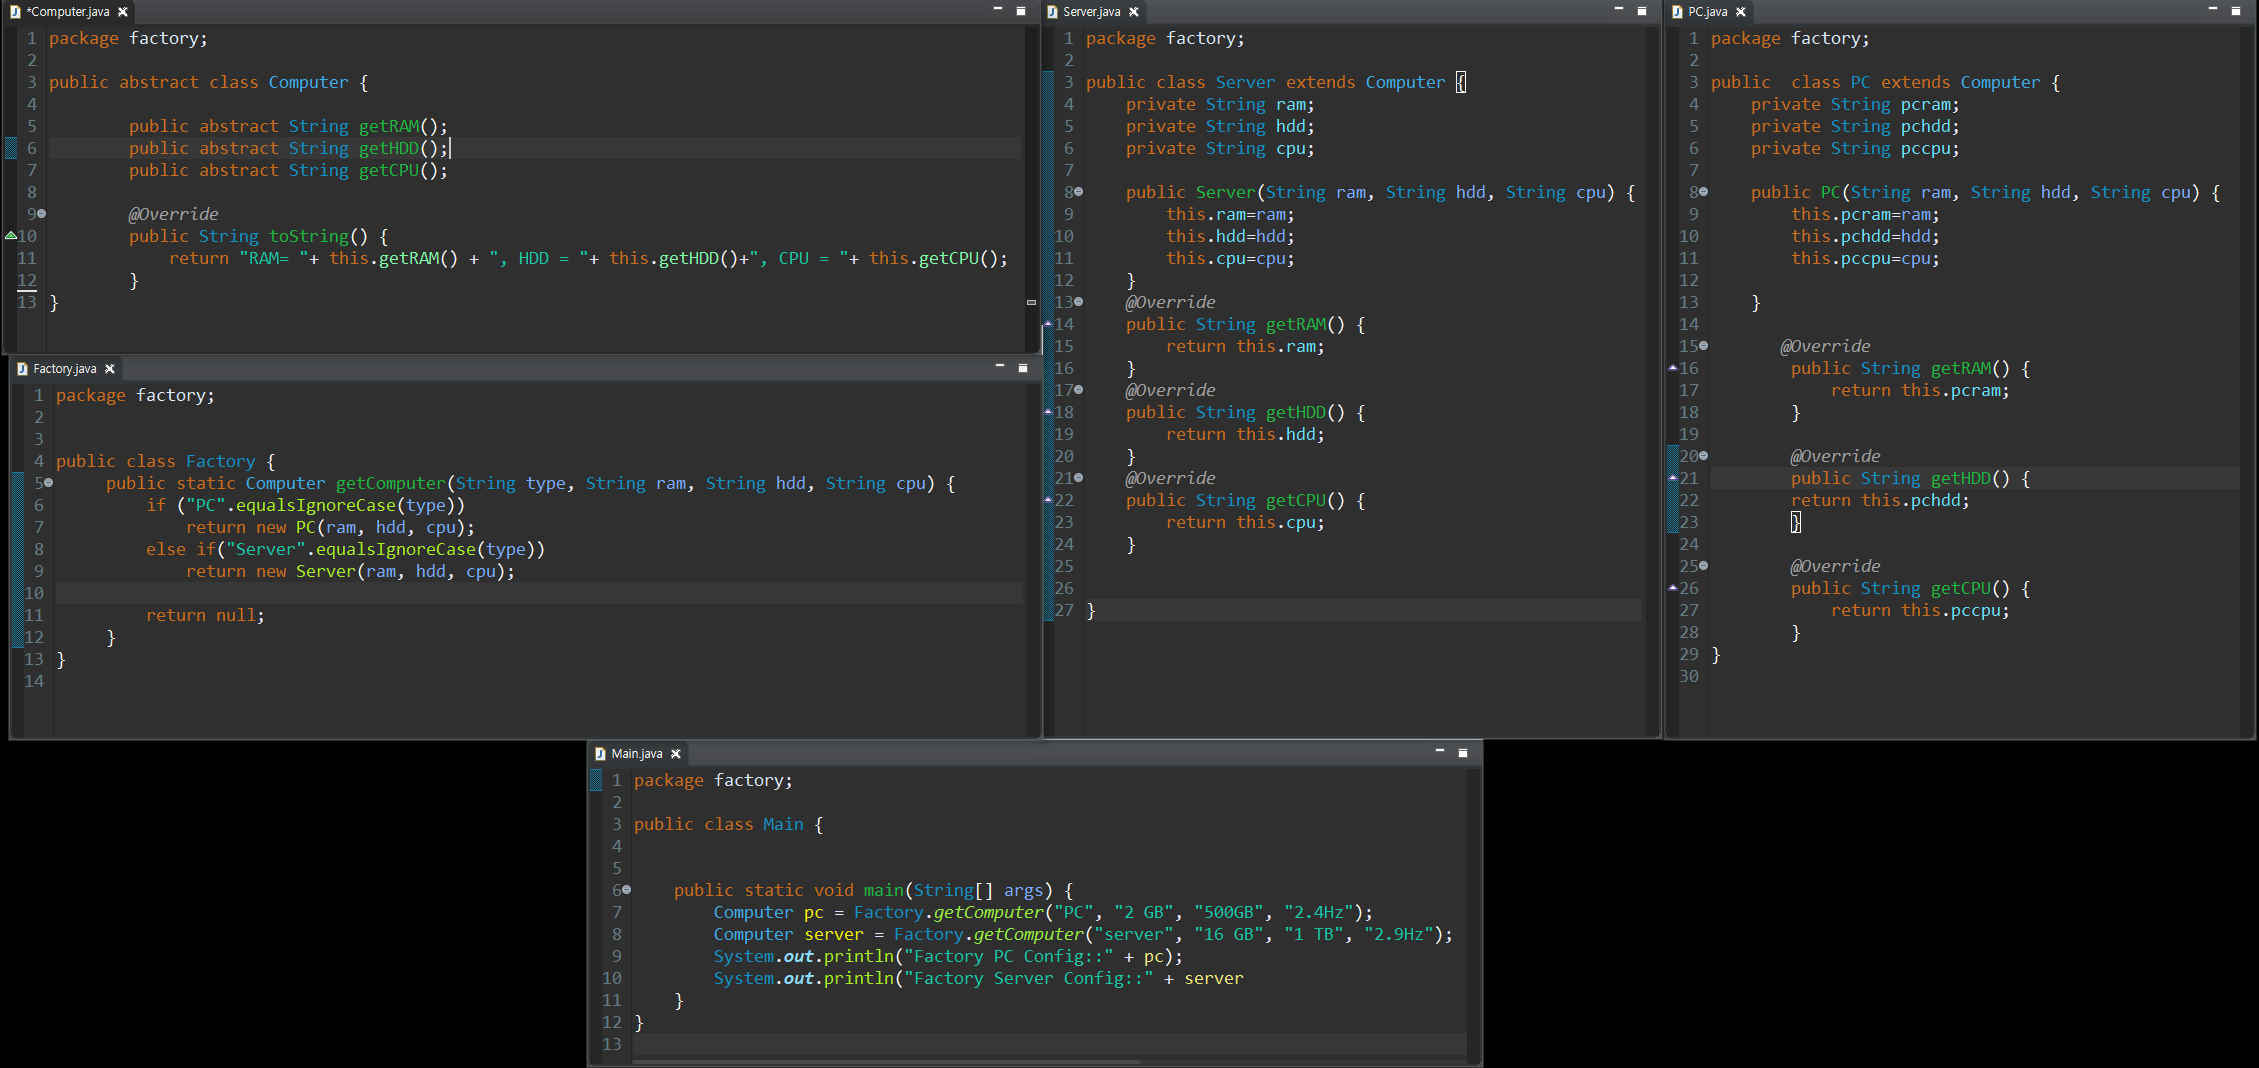The image size is (2259, 1068).
Task: Close the PC.java tab
Action: click(1741, 12)
